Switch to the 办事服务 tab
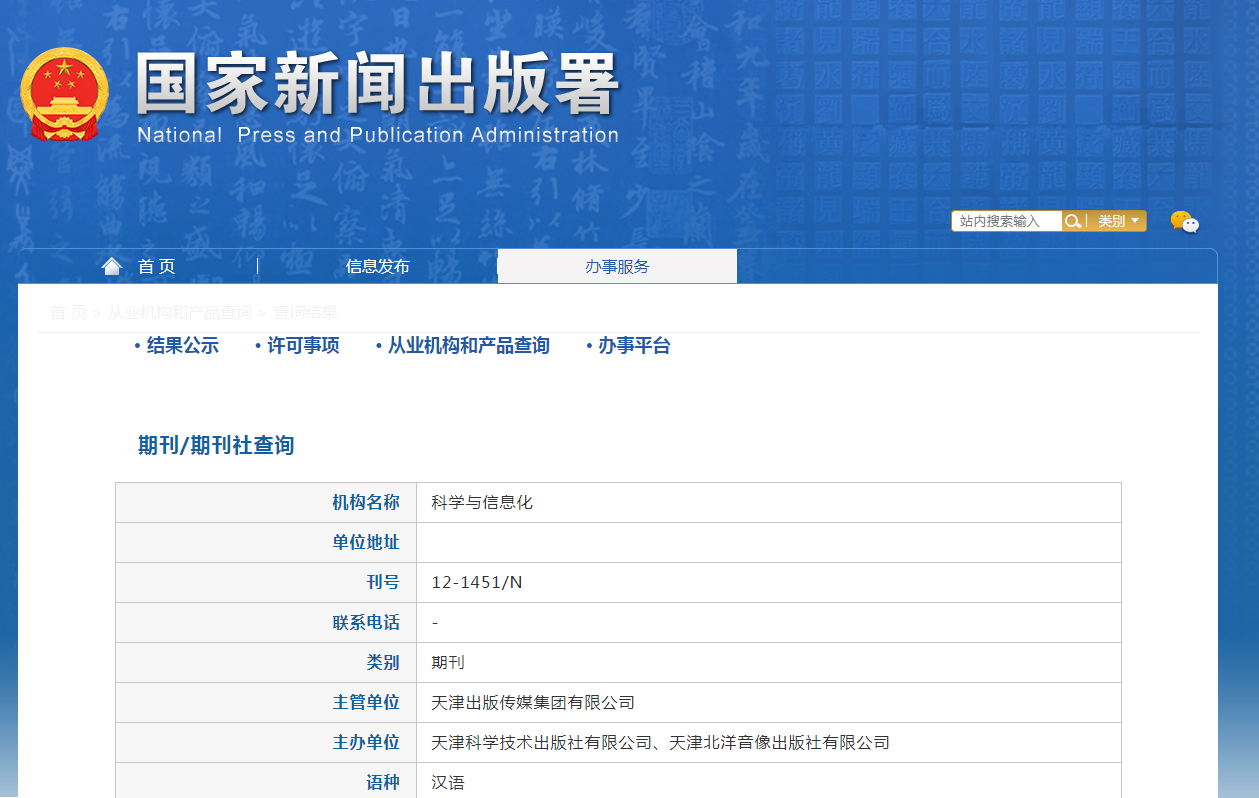Screen dimensions: 1259x798 [x=617, y=266]
